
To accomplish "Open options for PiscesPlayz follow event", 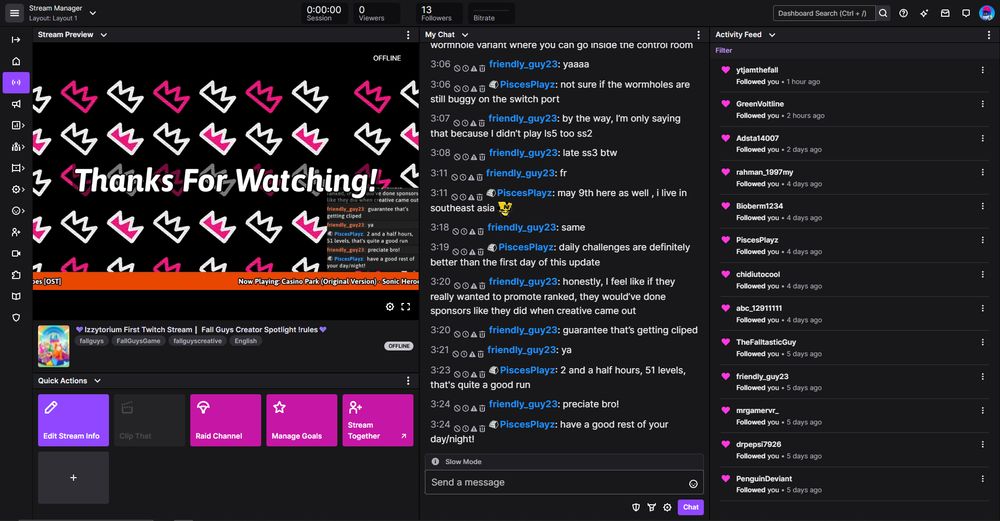I will [x=983, y=240].
